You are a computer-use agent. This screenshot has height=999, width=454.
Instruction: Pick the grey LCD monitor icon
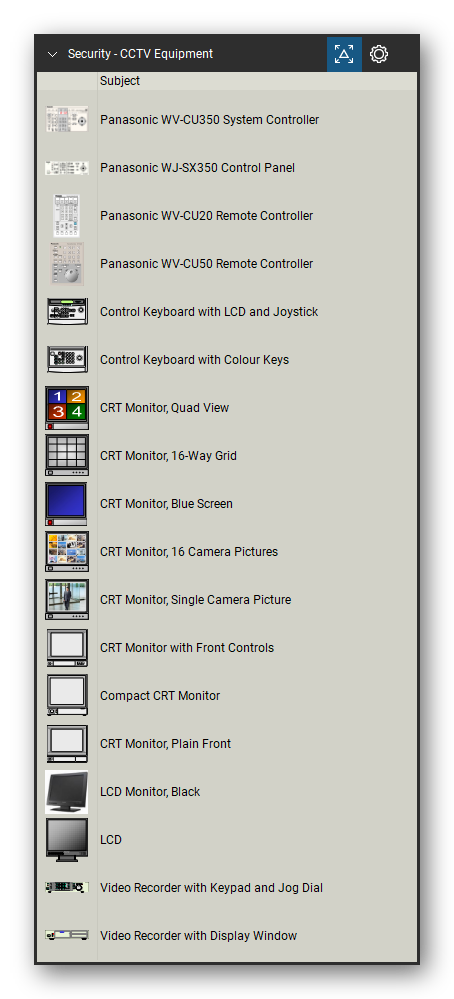pyautogui.click(x=67, y=840)
